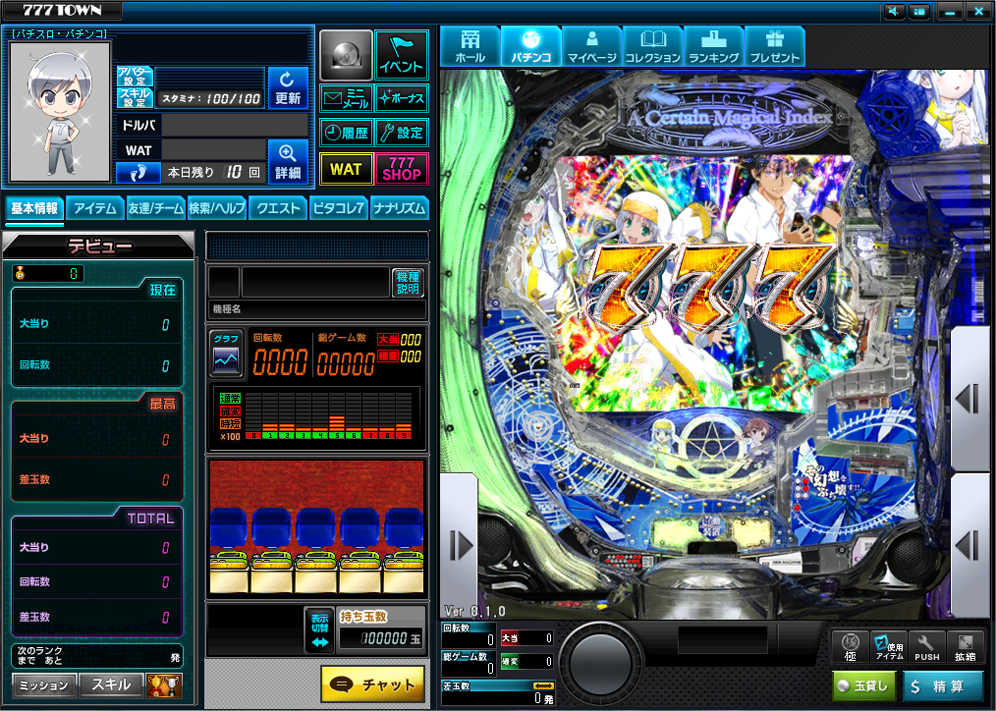The width and height of the screenshot is (996, 711).
Task: Open the グラフ graph icon
Action: (x=226, y=354)
